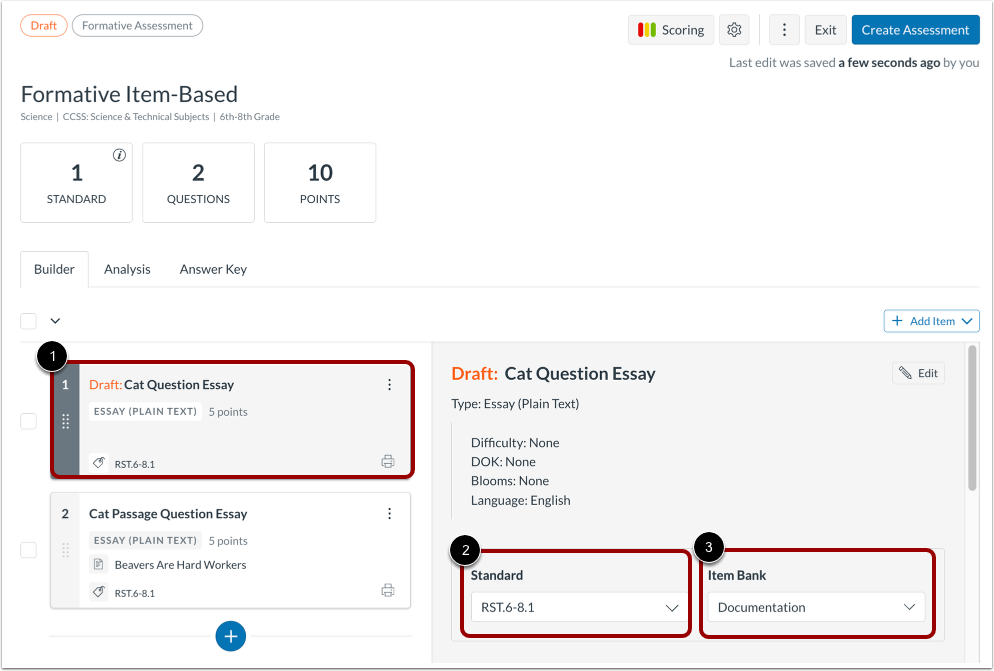This screenshot has width=994, height=671.
Task: Click the standards tag icon on item 2
Action: click(98, 592)
